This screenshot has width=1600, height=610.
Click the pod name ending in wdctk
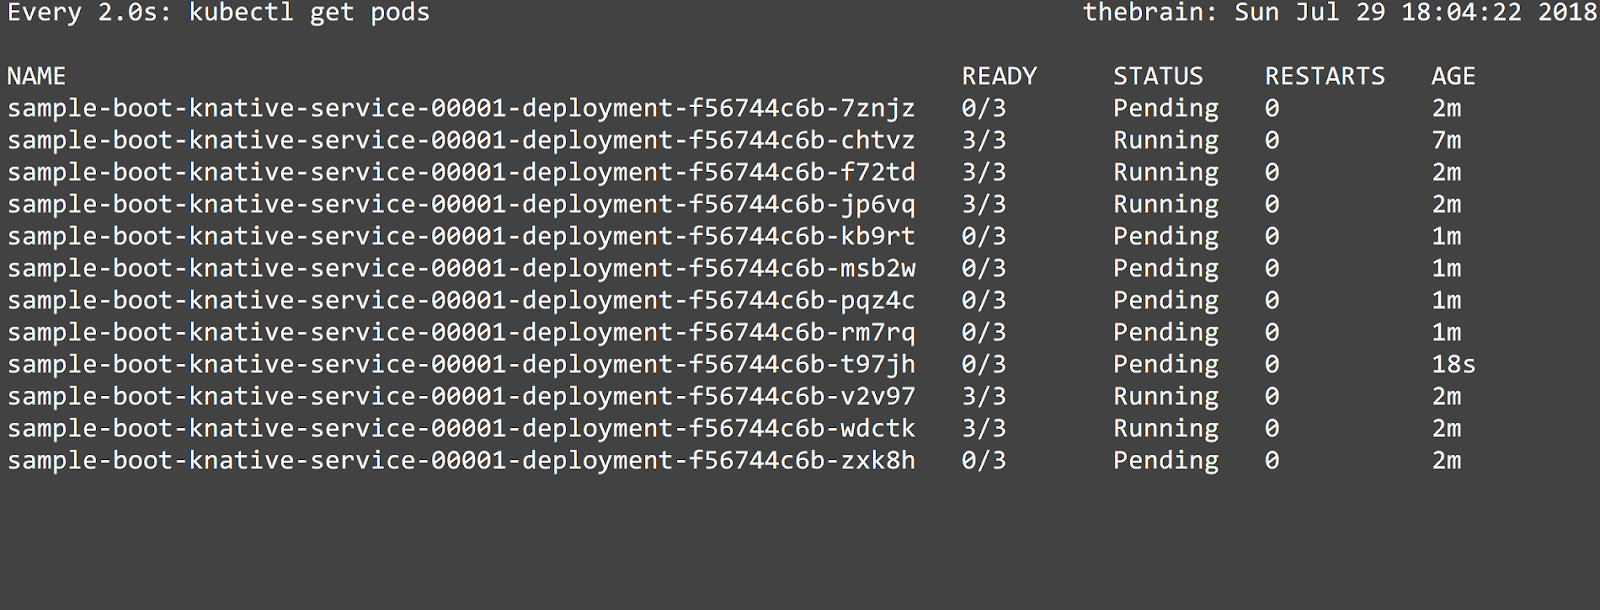pos(461,428)
